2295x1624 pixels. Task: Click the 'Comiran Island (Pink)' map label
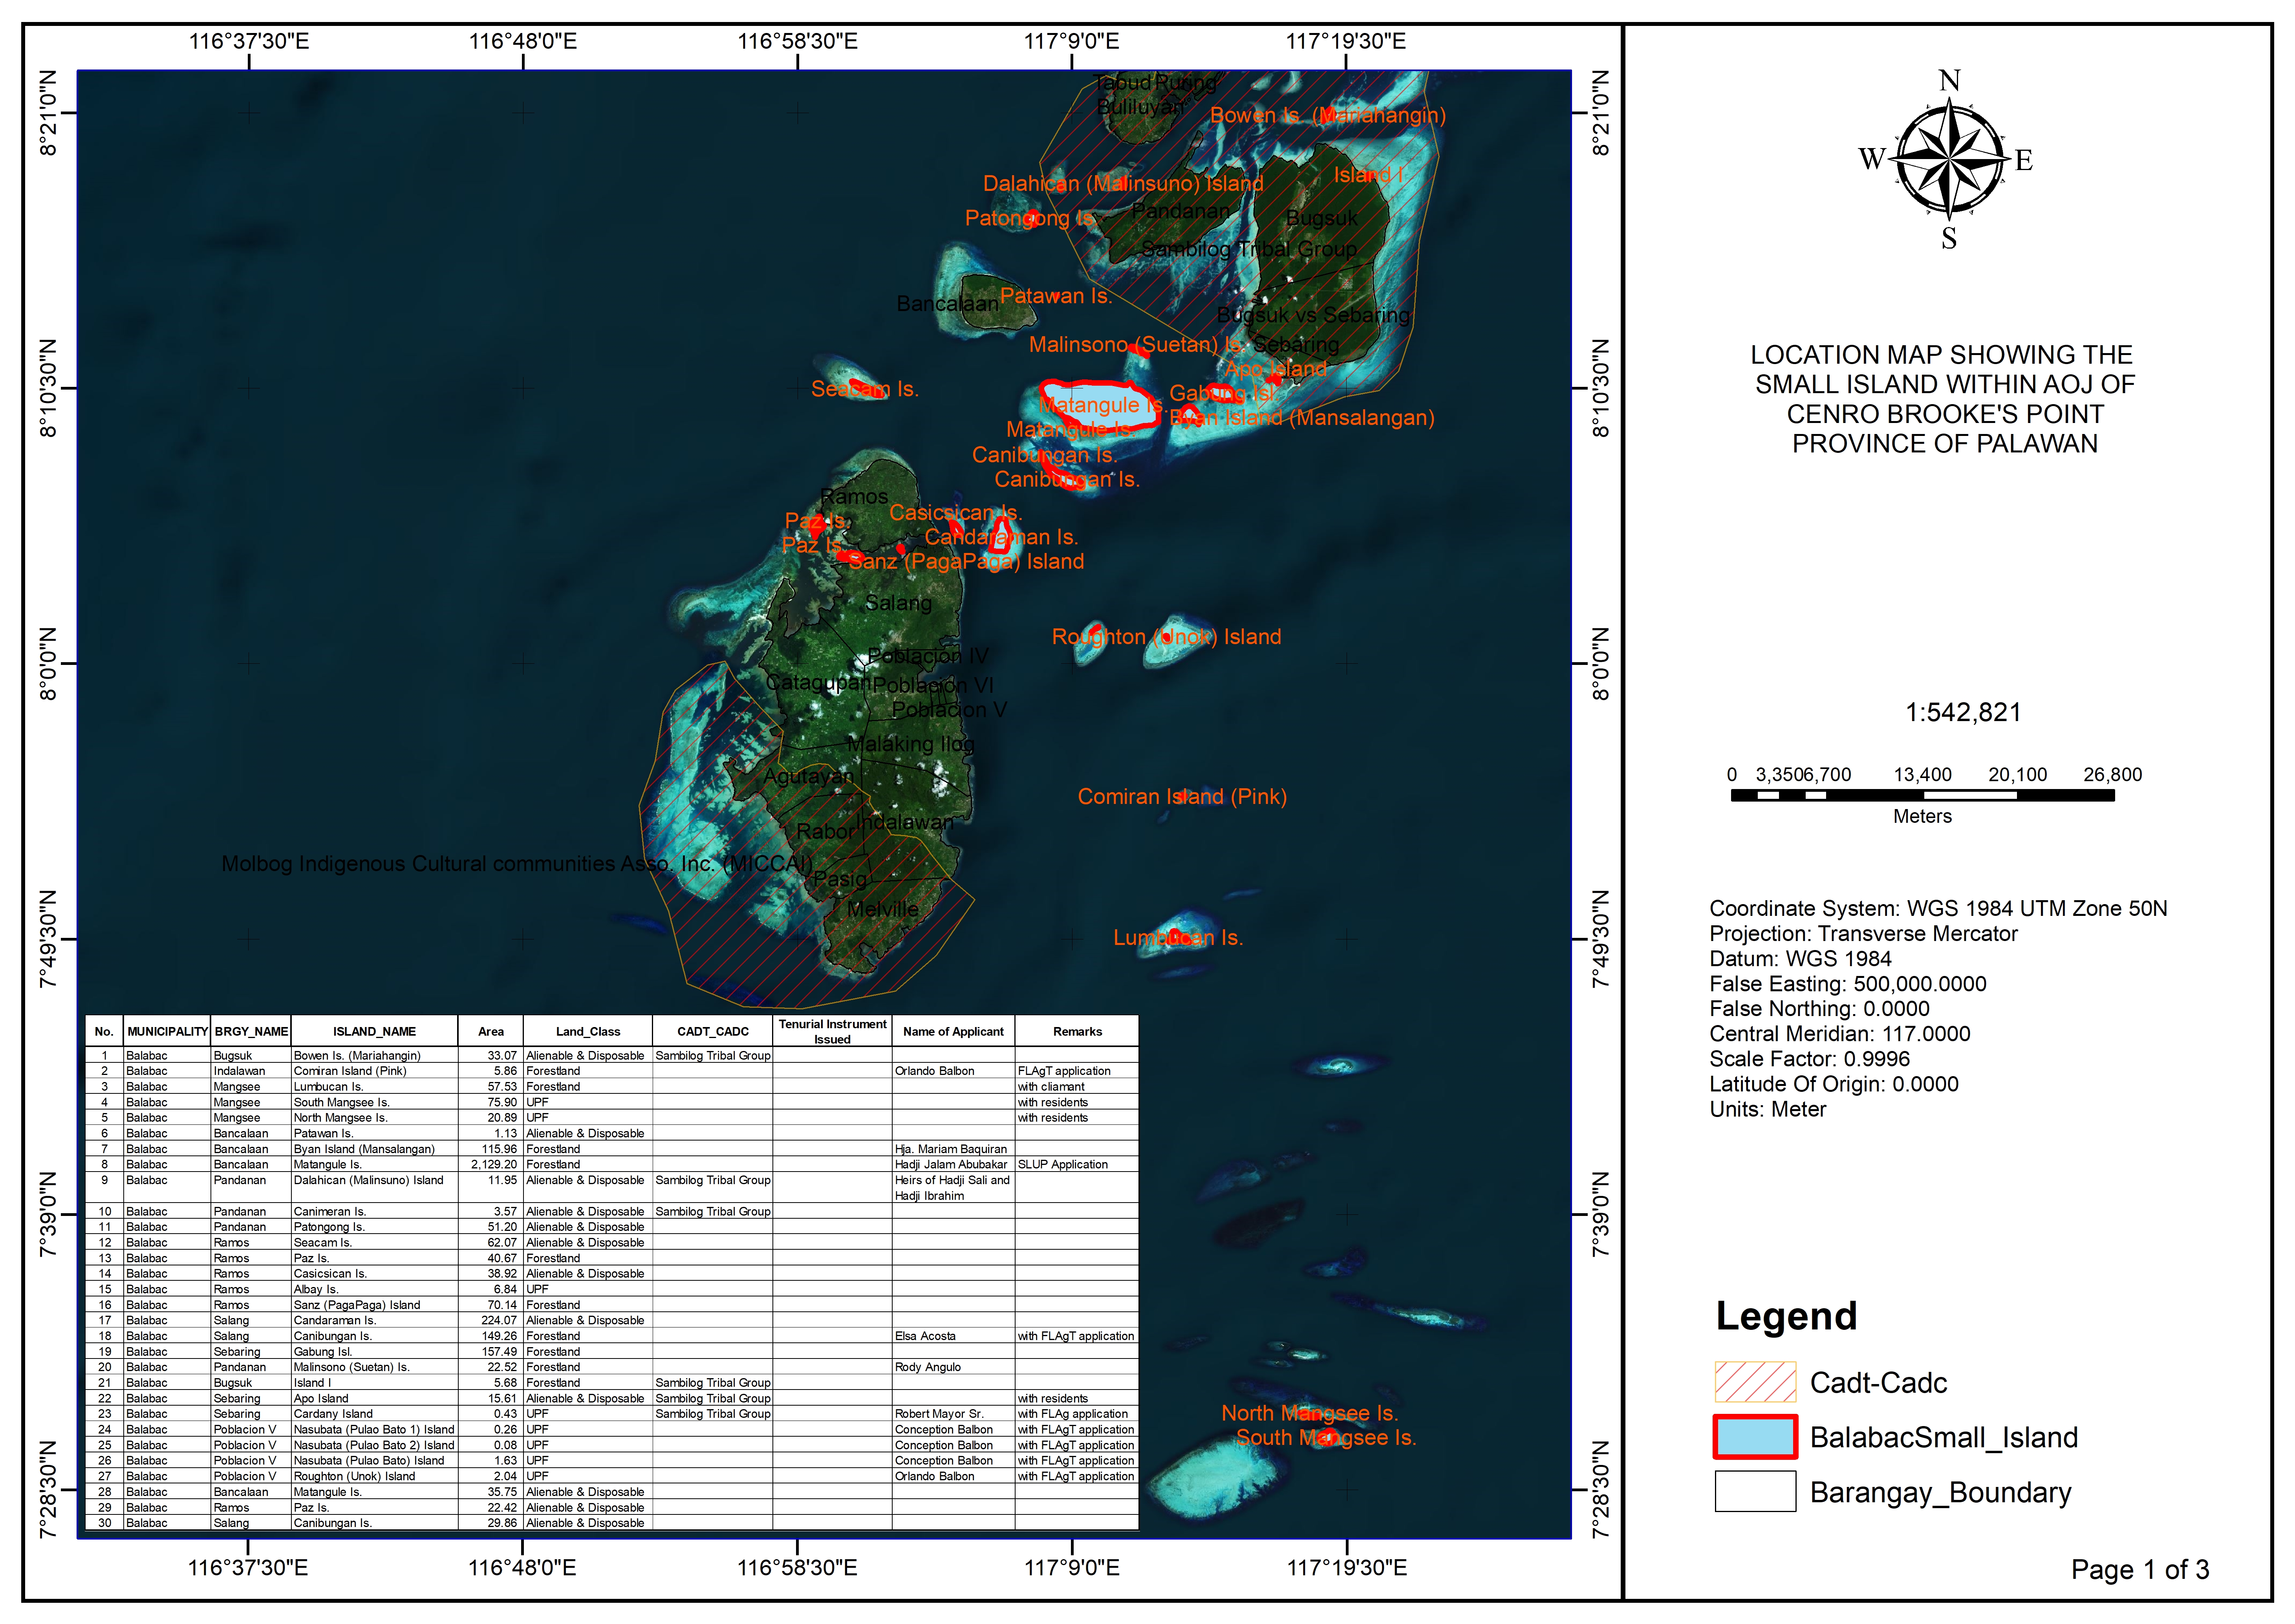tap(1182, 796)
